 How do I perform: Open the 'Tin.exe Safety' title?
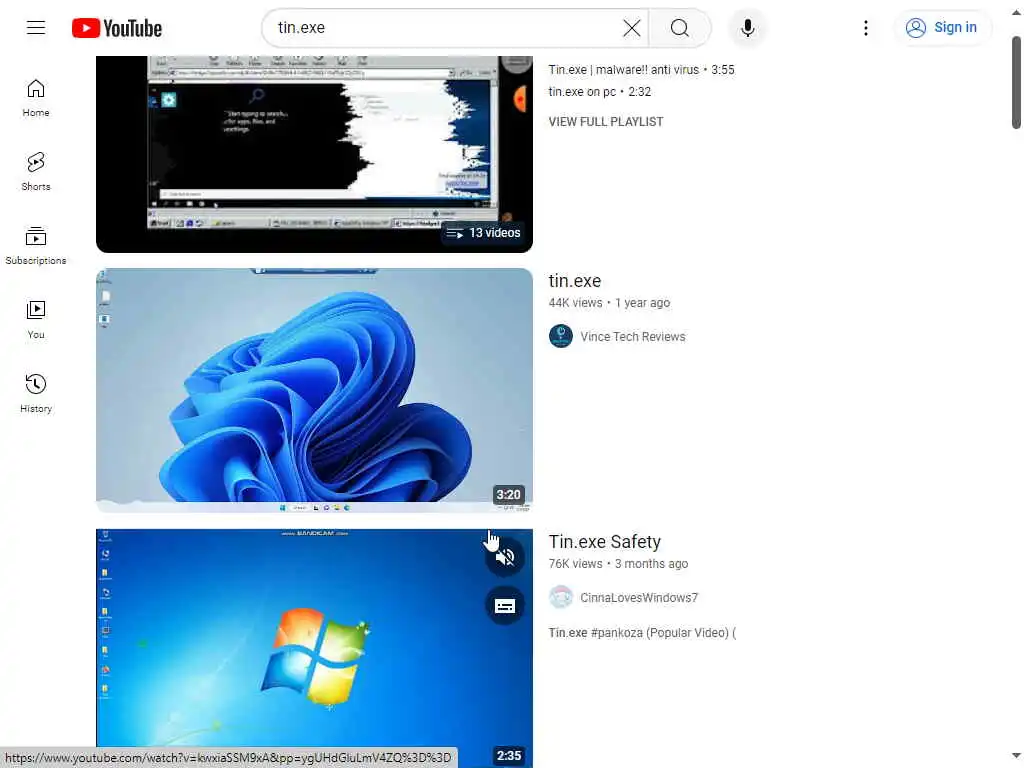(x=605, y=542)
